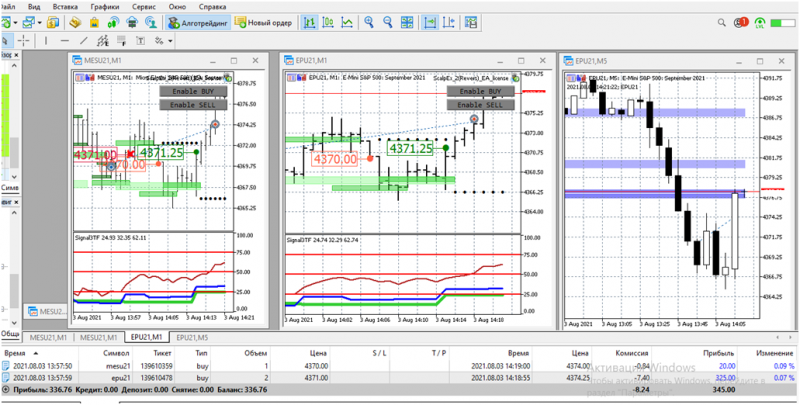Tile chart windows with the grid icon
This screenshot has width=800, height=405.
[x=407, y=22]
